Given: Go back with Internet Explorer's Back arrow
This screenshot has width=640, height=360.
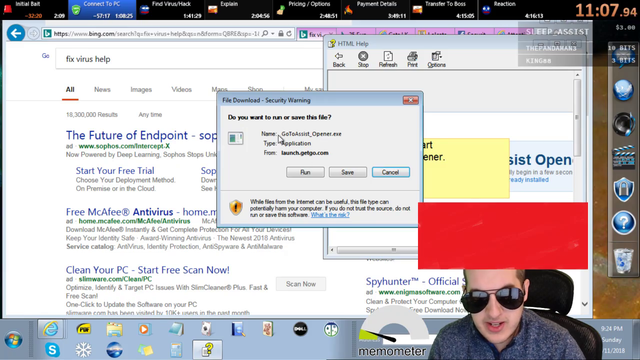Looking at the screenshot, I should pos(16,33).
